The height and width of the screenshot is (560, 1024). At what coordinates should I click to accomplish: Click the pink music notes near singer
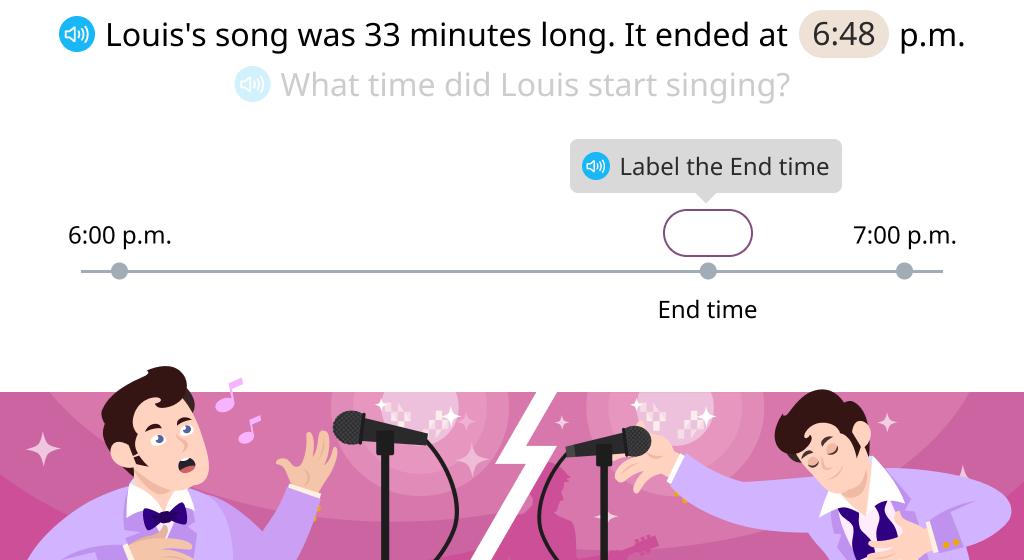pos(238,411)
